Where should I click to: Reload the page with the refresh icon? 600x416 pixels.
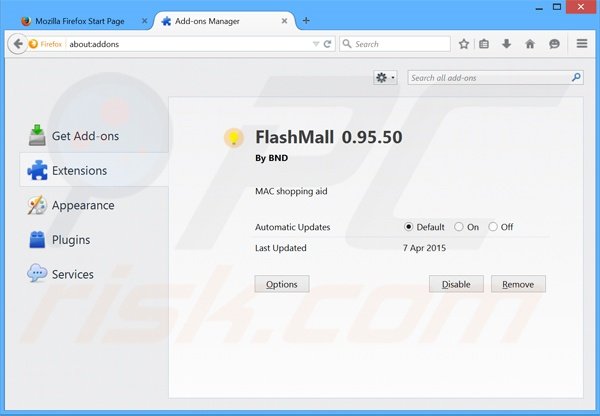(x=327, y=44)
